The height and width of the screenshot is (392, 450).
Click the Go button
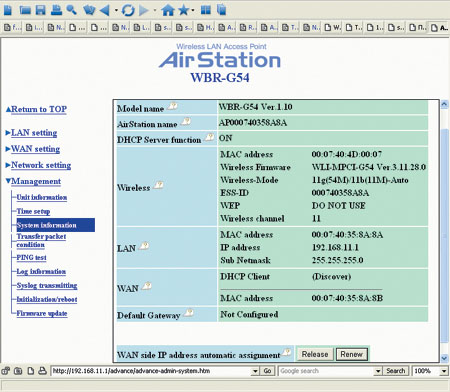pyautogui.click(x=267, y=371)
